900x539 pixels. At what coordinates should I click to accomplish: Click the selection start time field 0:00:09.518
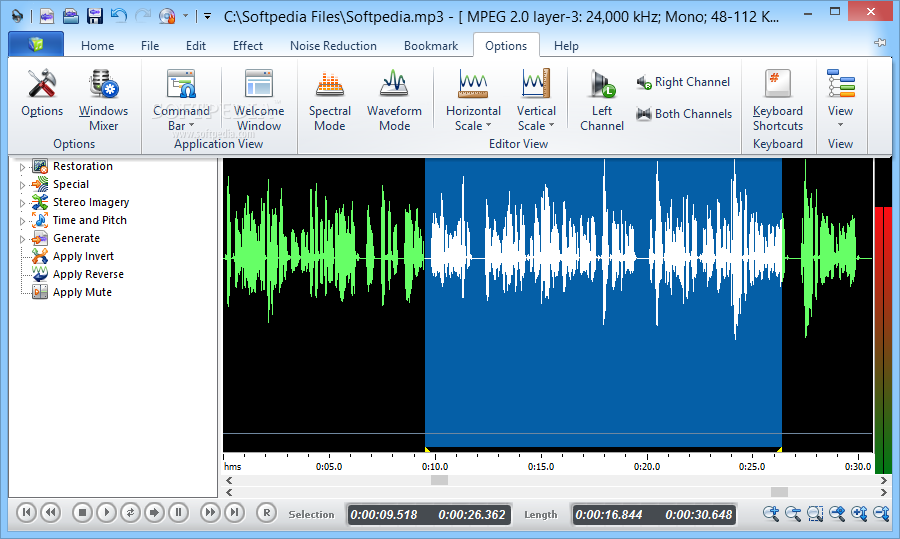[384, 515]
